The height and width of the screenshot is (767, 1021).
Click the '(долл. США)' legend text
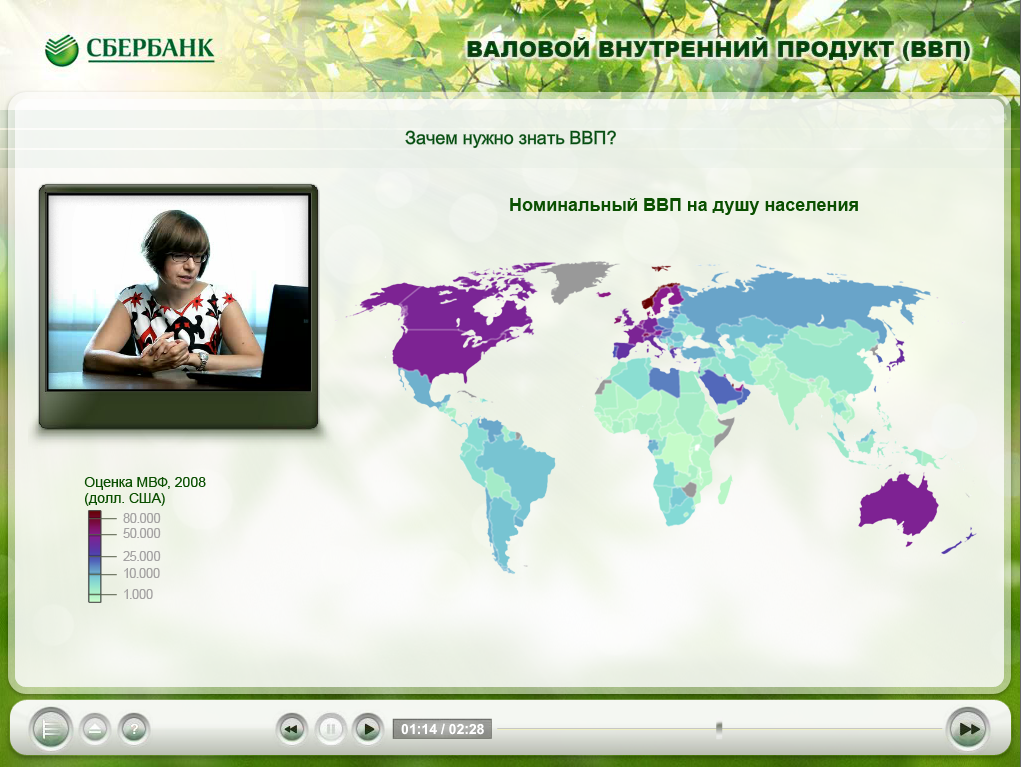click(x=124, y=499)
